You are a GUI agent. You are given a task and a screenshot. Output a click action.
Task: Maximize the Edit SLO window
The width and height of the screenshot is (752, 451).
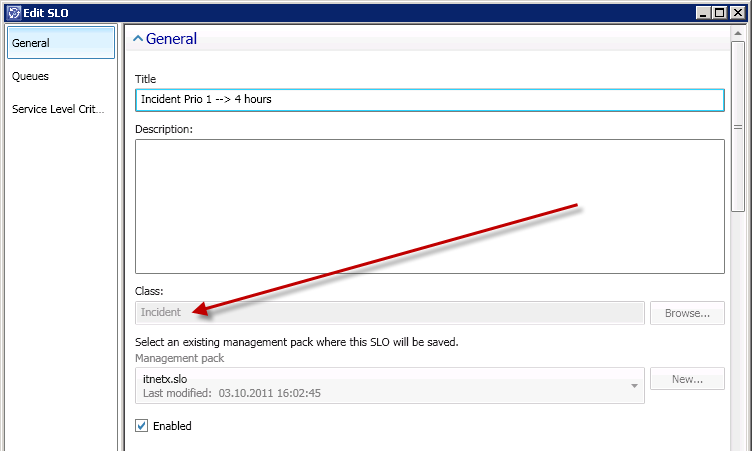click(722, 11)
